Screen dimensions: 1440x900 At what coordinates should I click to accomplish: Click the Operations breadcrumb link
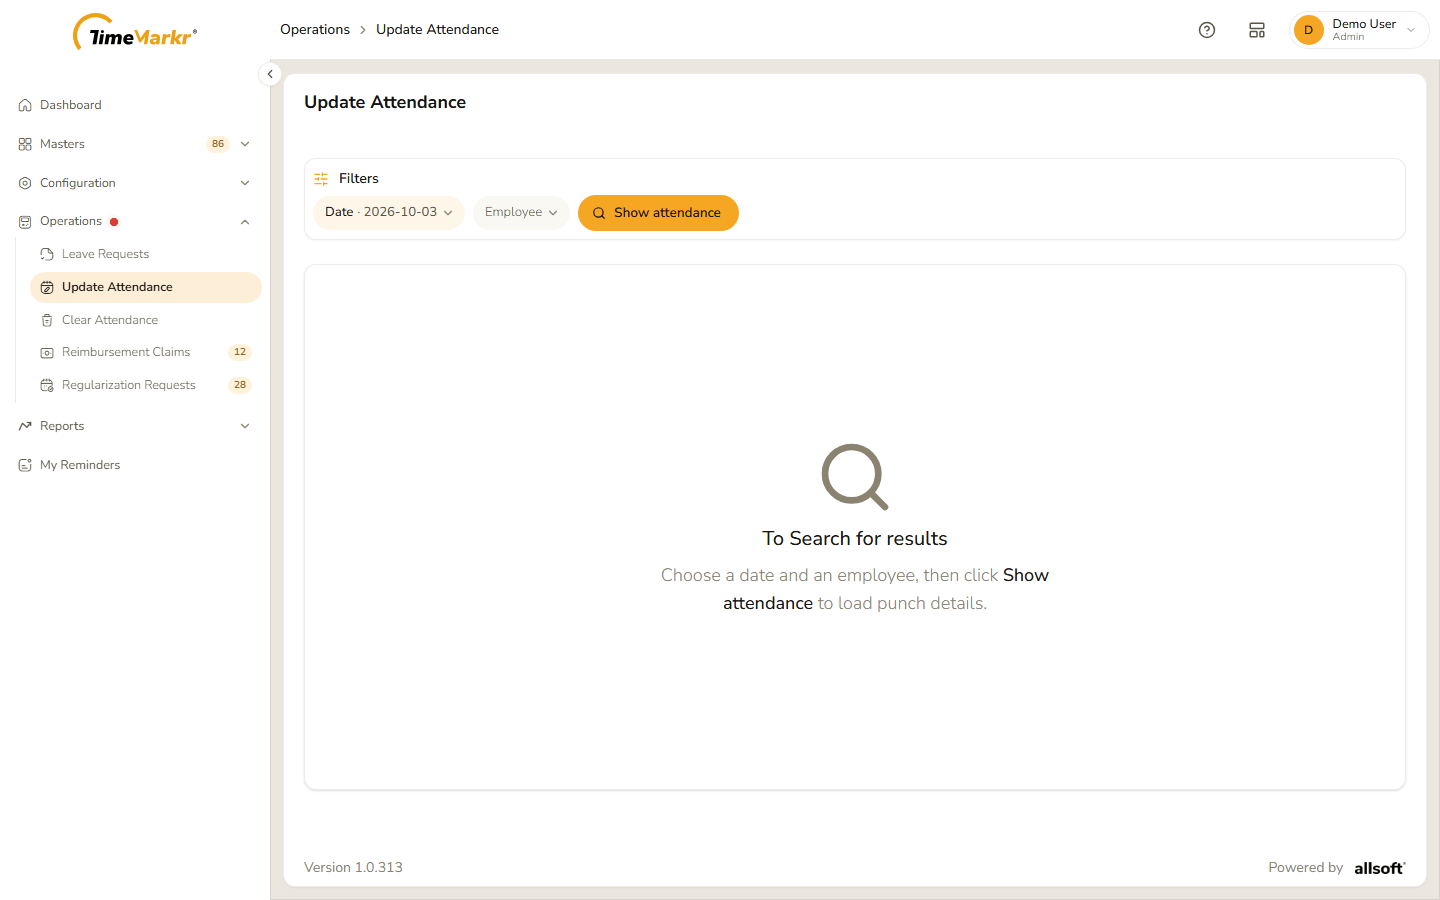315,30
